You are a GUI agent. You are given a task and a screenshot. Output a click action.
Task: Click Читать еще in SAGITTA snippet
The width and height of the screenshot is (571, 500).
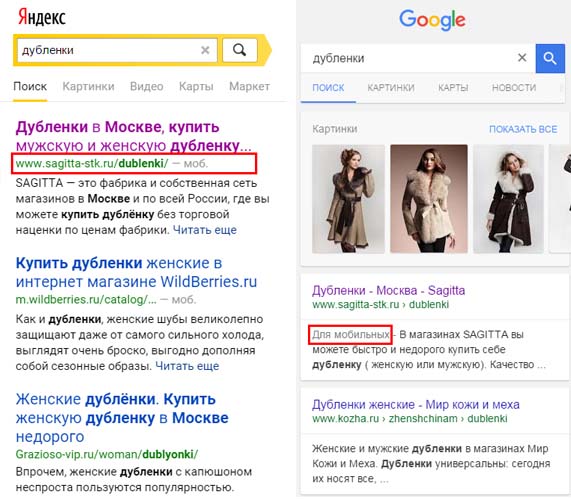tap(205, 230)
